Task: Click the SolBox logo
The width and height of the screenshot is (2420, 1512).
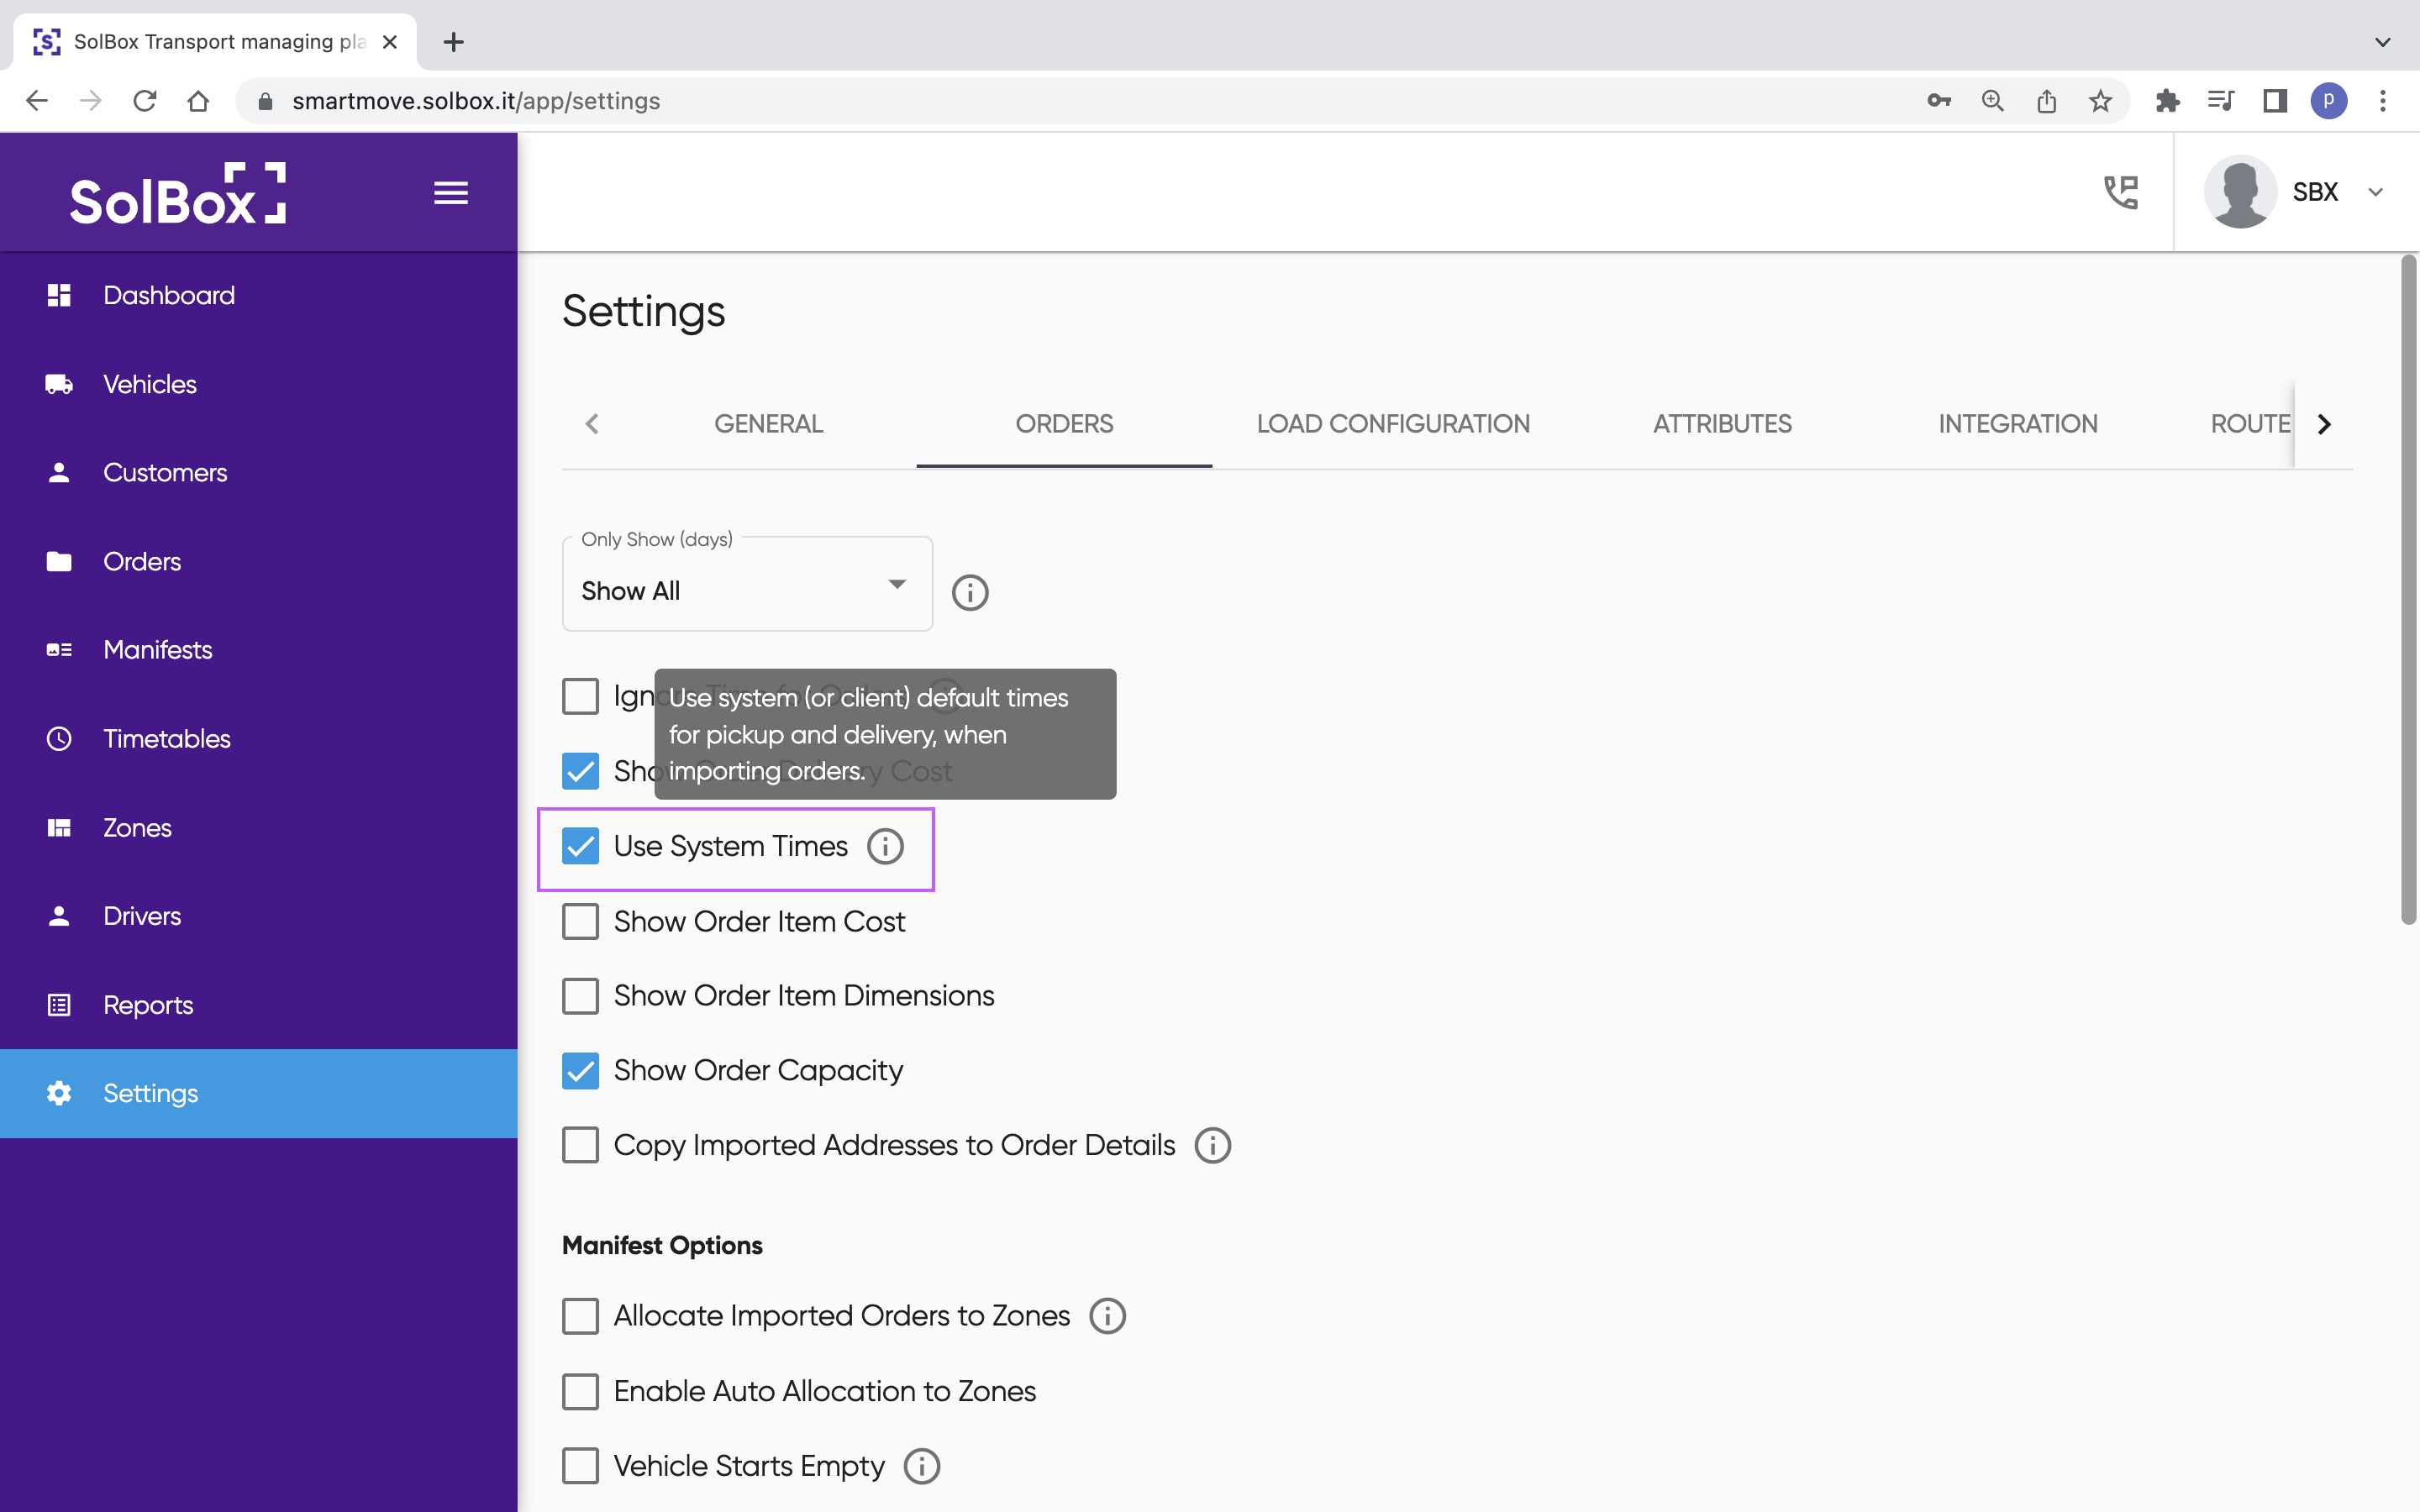Action: coord(178,194)
